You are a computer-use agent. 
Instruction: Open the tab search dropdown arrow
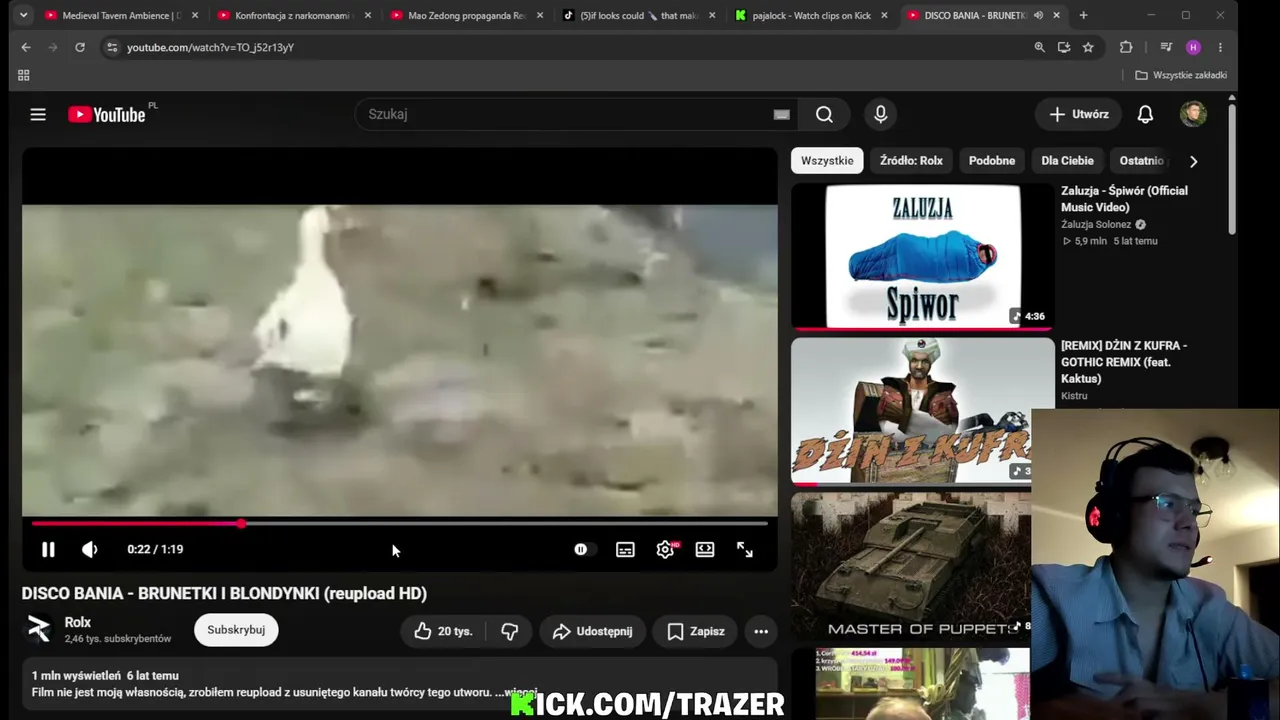tap(23, 15)
